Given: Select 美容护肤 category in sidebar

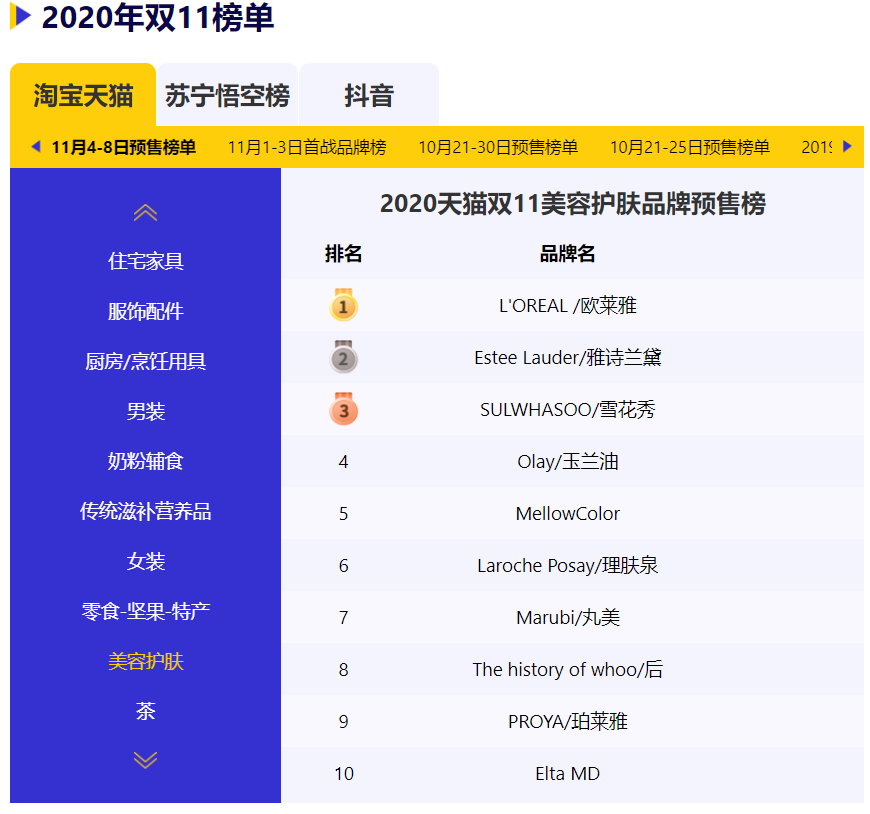Looking at the screenshot, I should coord(146,662).
